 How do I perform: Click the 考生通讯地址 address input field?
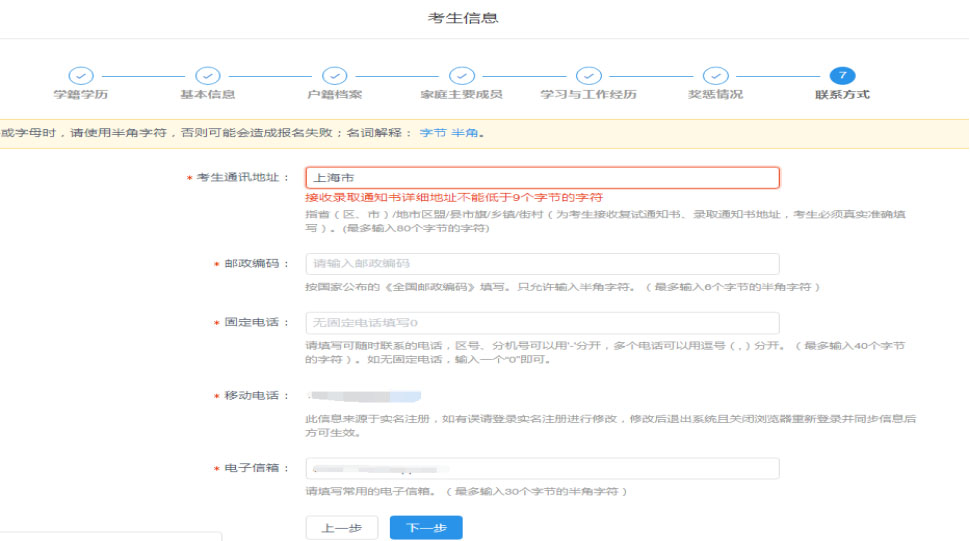click(542, 178)
